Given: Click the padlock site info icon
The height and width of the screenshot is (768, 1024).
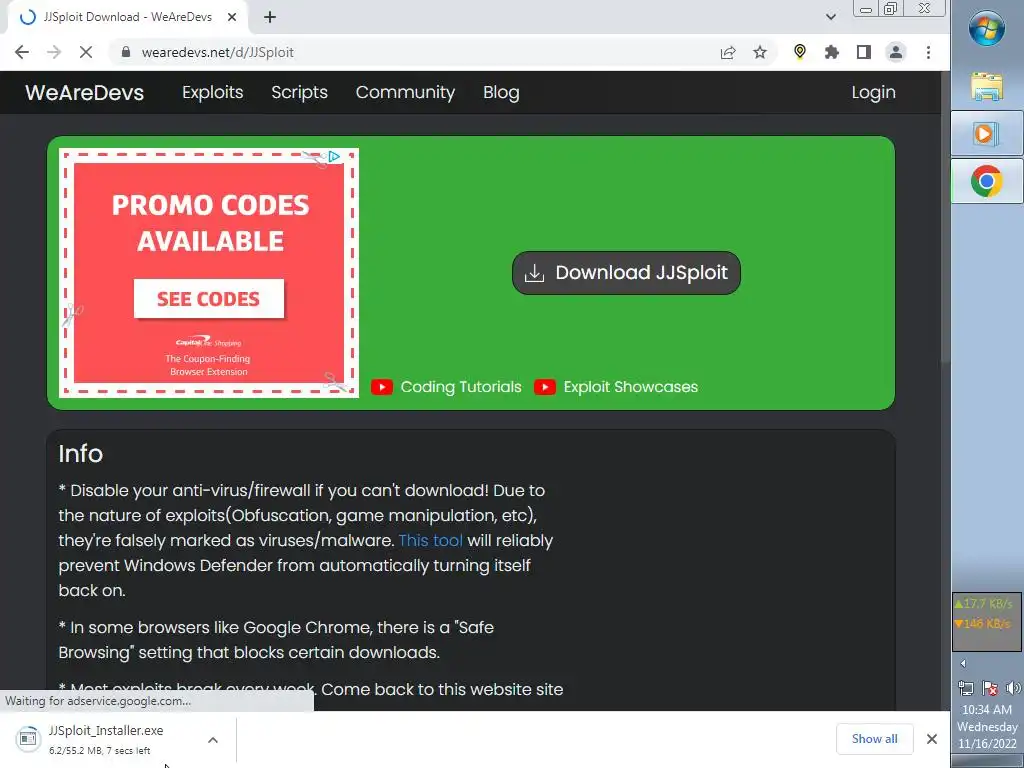Looking at the screenshot, I should pos(126,52).
